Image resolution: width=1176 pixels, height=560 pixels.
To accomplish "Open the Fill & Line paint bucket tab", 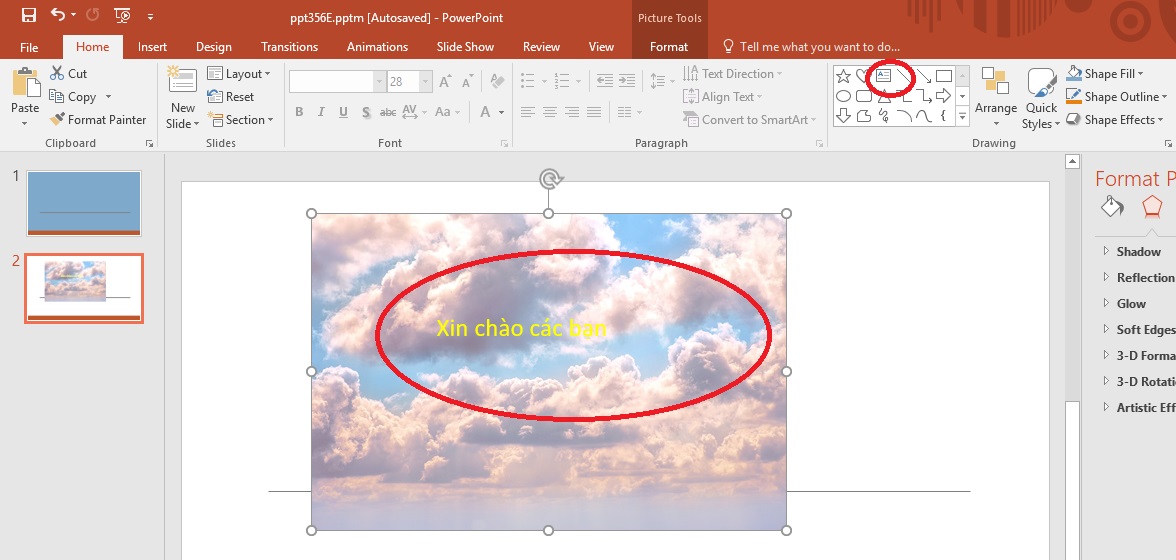I will [1112, 206].
